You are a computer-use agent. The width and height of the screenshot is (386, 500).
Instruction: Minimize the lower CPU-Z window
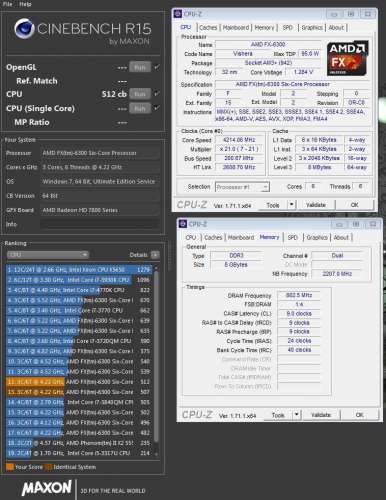(x=340, y=224)
